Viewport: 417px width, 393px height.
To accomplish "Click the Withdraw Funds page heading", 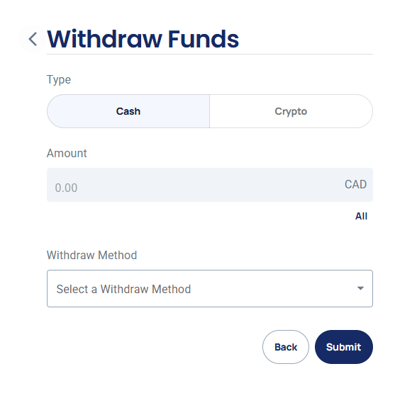I will 143,39.
